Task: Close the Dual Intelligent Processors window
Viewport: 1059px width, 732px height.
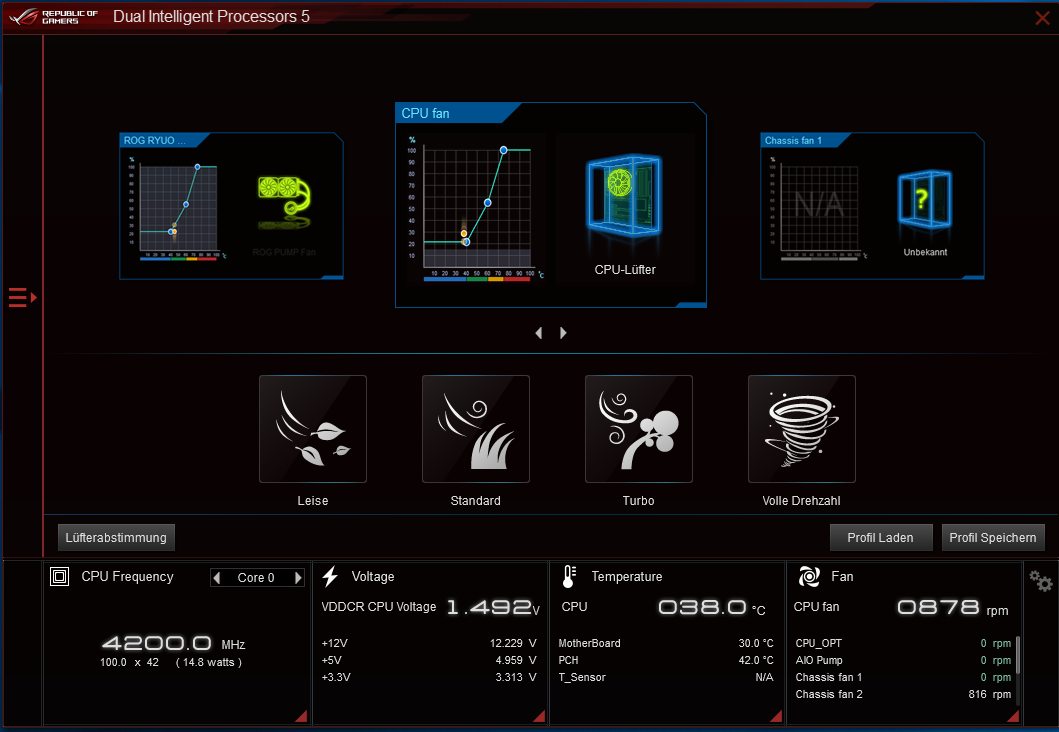Action: [x=1042, y=18]
